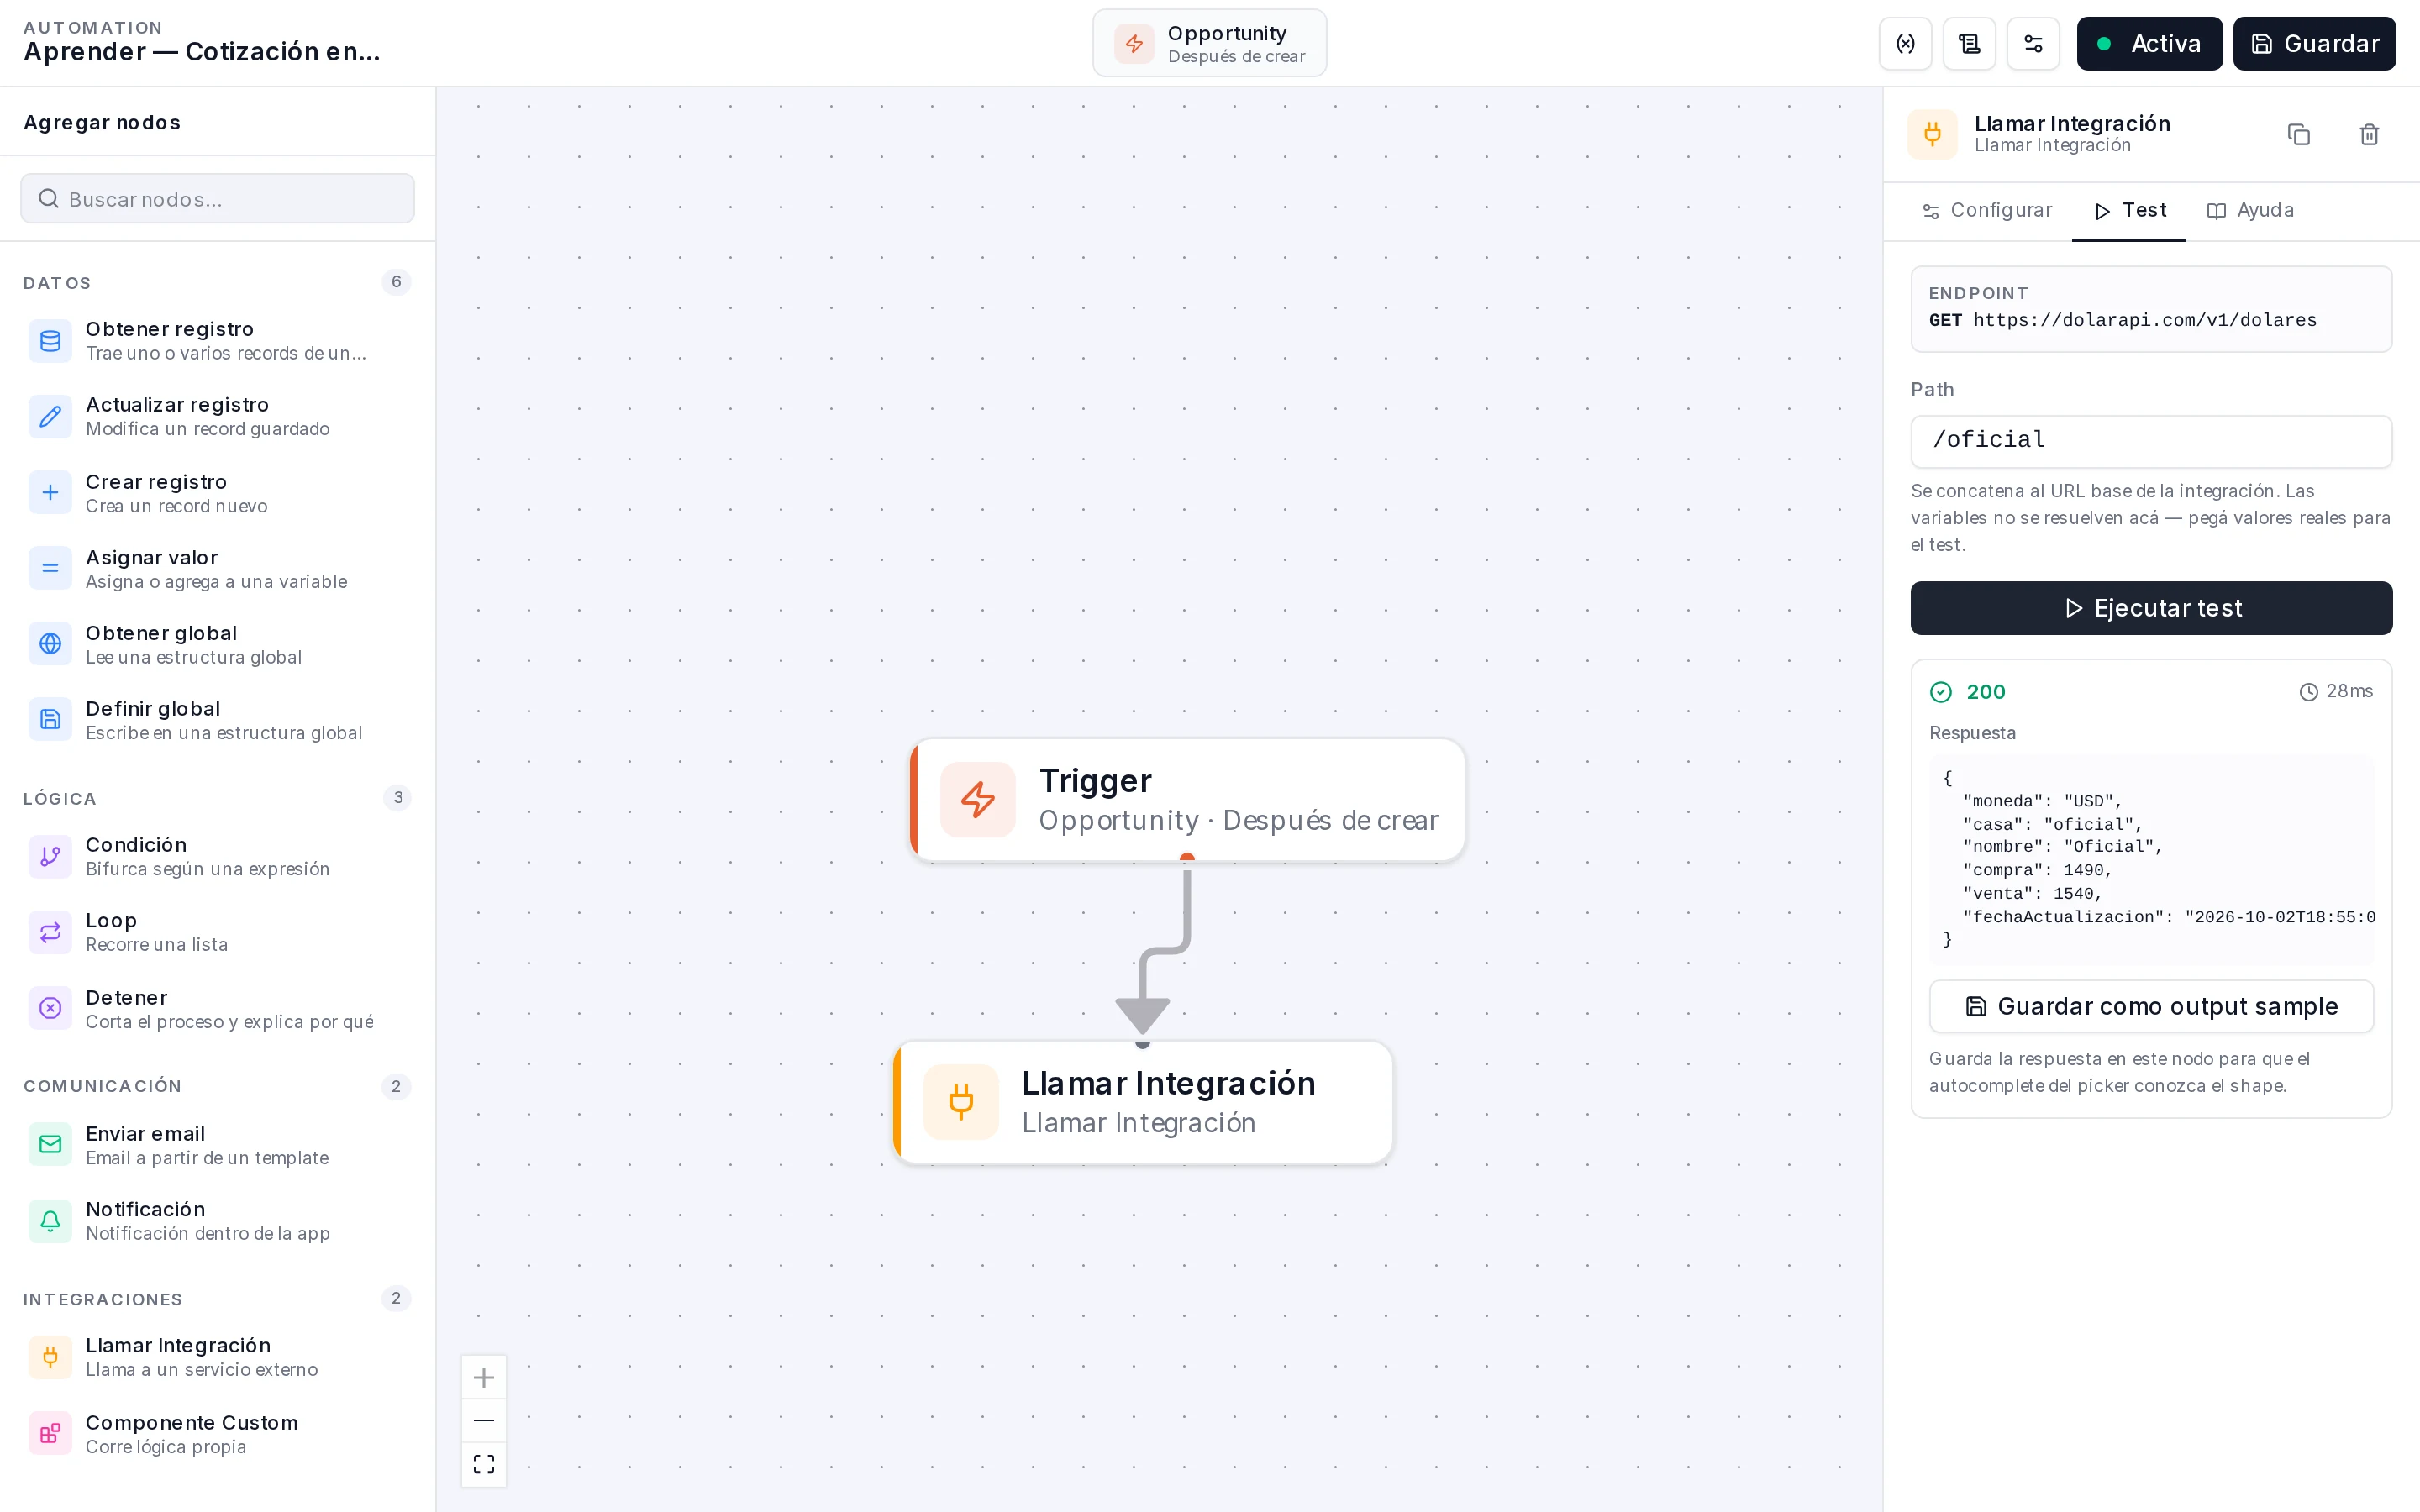Save automation with Guardar button
The image size is (2420, 1512).
click(2314, 43)
